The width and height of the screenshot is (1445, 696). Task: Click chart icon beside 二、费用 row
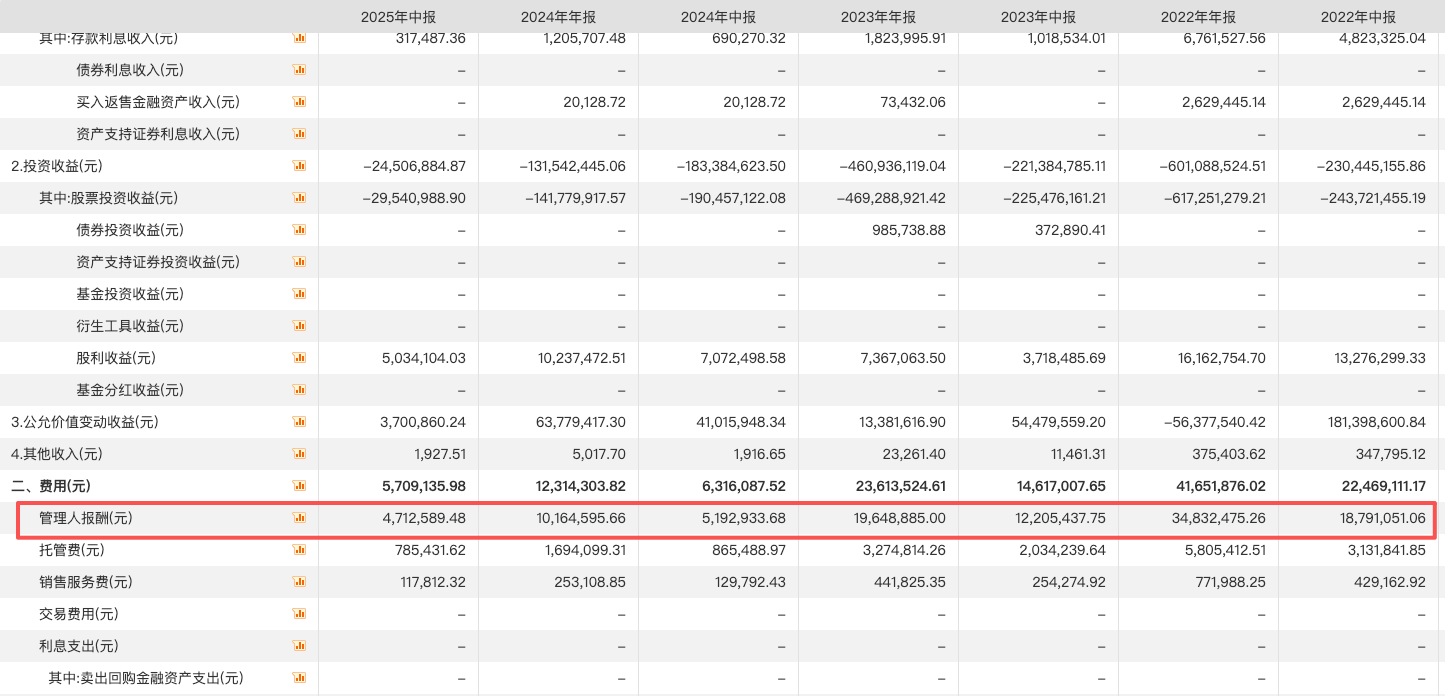(299, 486)
